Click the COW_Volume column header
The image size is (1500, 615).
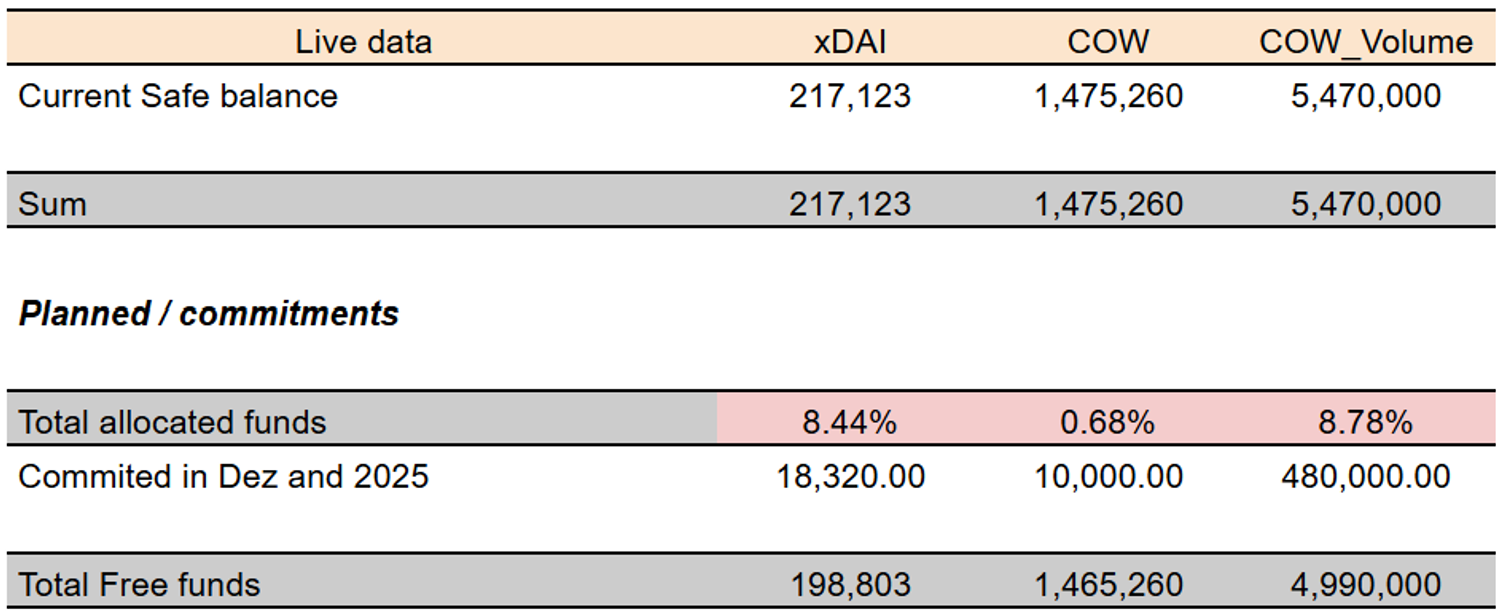1365,42
